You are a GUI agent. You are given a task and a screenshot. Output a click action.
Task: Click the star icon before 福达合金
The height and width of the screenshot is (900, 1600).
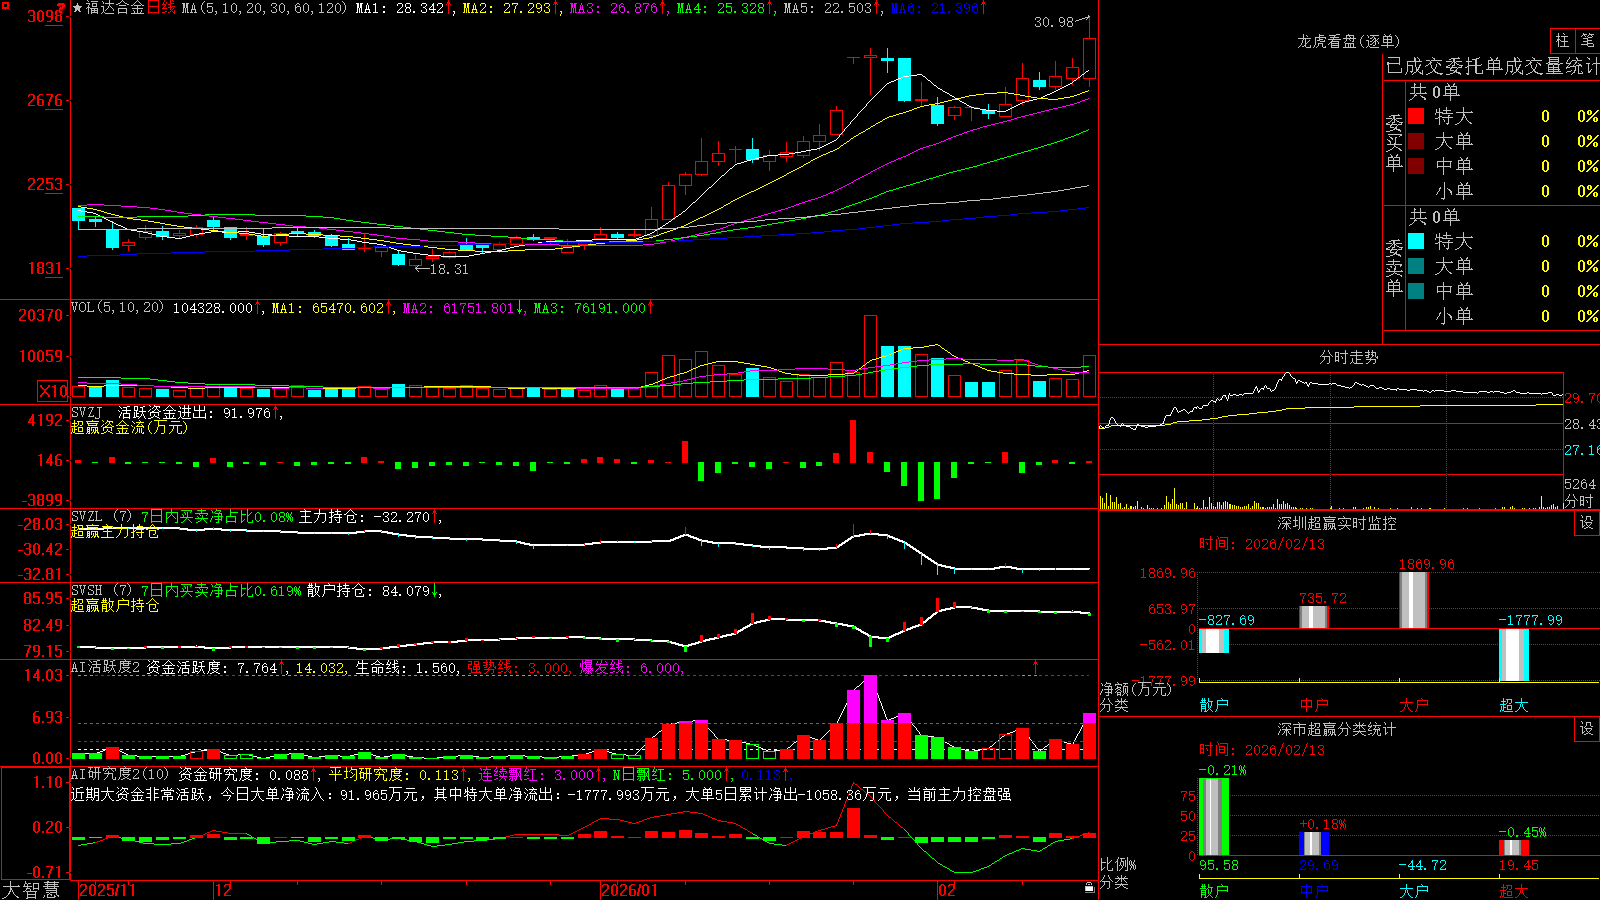click(x=77, y=8)
